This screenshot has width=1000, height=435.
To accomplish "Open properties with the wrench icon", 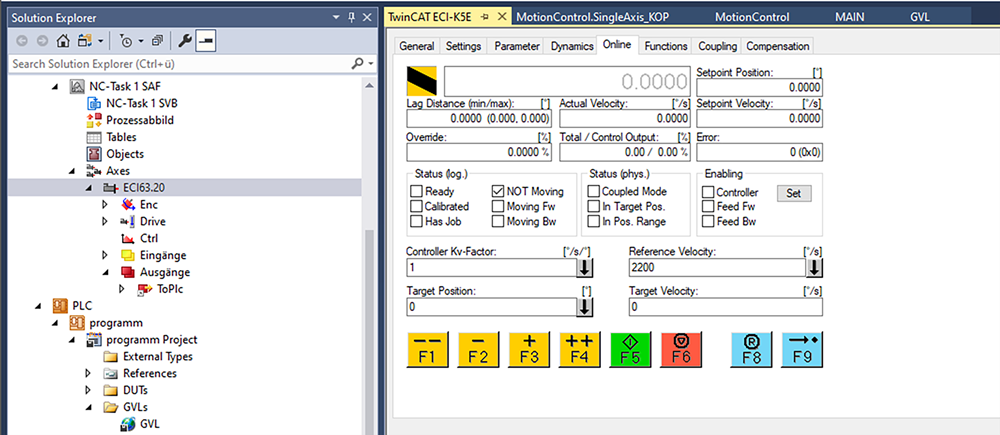I will [x=184, y=41].
